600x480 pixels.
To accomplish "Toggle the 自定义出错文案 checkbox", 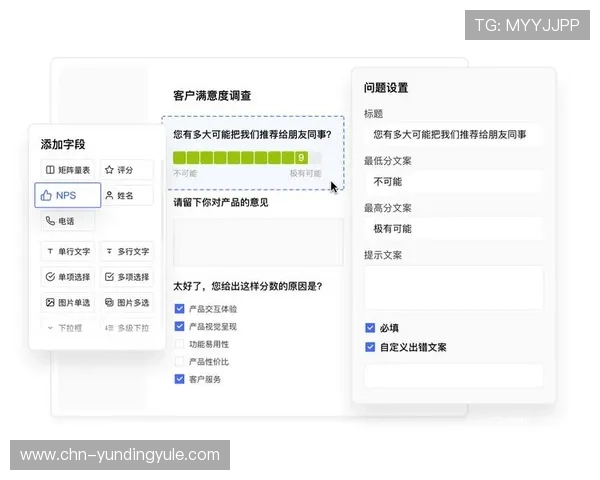I will [x=370, y=347].
